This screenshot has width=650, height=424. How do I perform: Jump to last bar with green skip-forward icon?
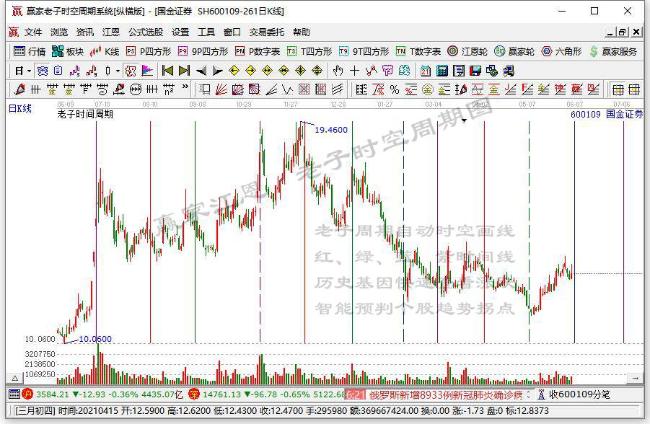pyautogui.click(x=184, y=71)
